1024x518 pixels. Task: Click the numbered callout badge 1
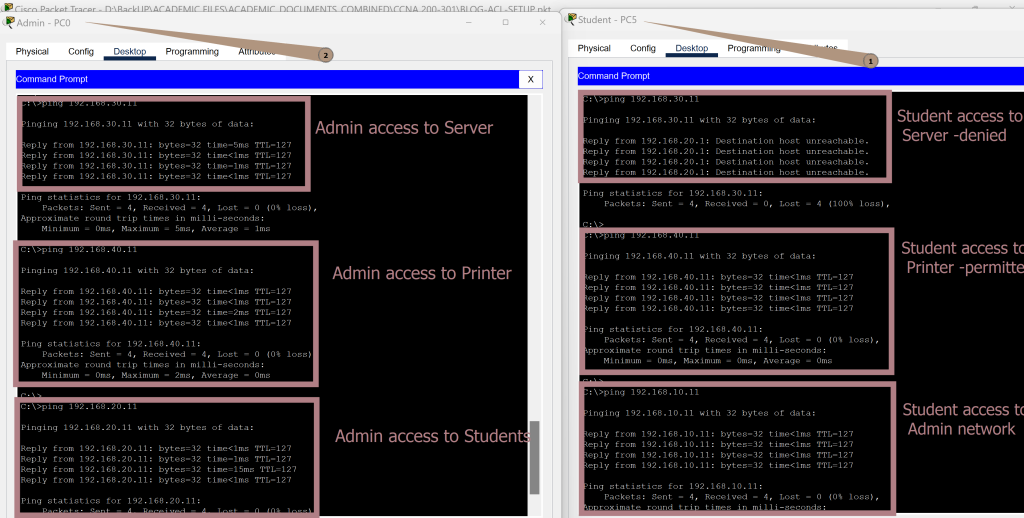coord(869,61)
